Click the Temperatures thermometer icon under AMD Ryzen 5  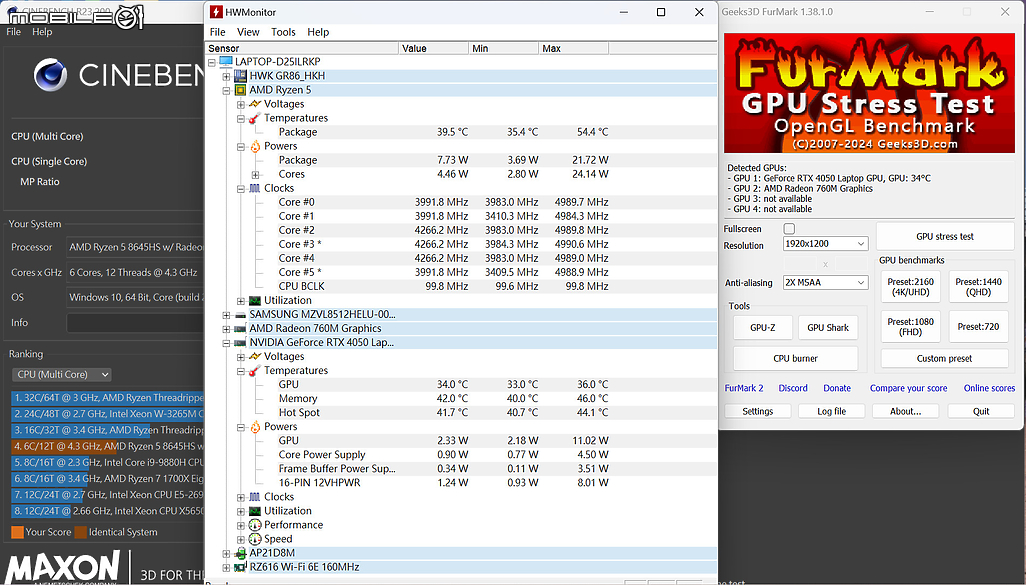coord(255,118)
